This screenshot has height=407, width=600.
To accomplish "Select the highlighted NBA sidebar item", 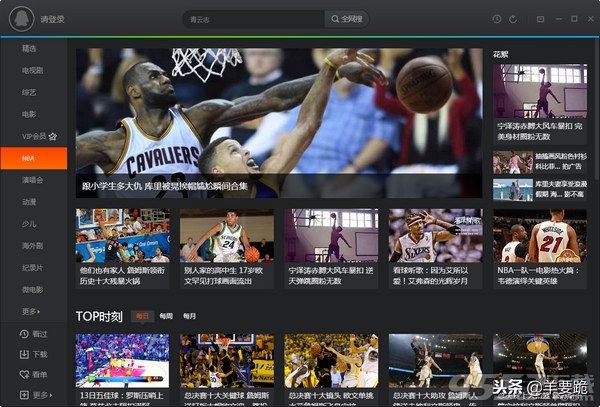I will tap(34, 158).
